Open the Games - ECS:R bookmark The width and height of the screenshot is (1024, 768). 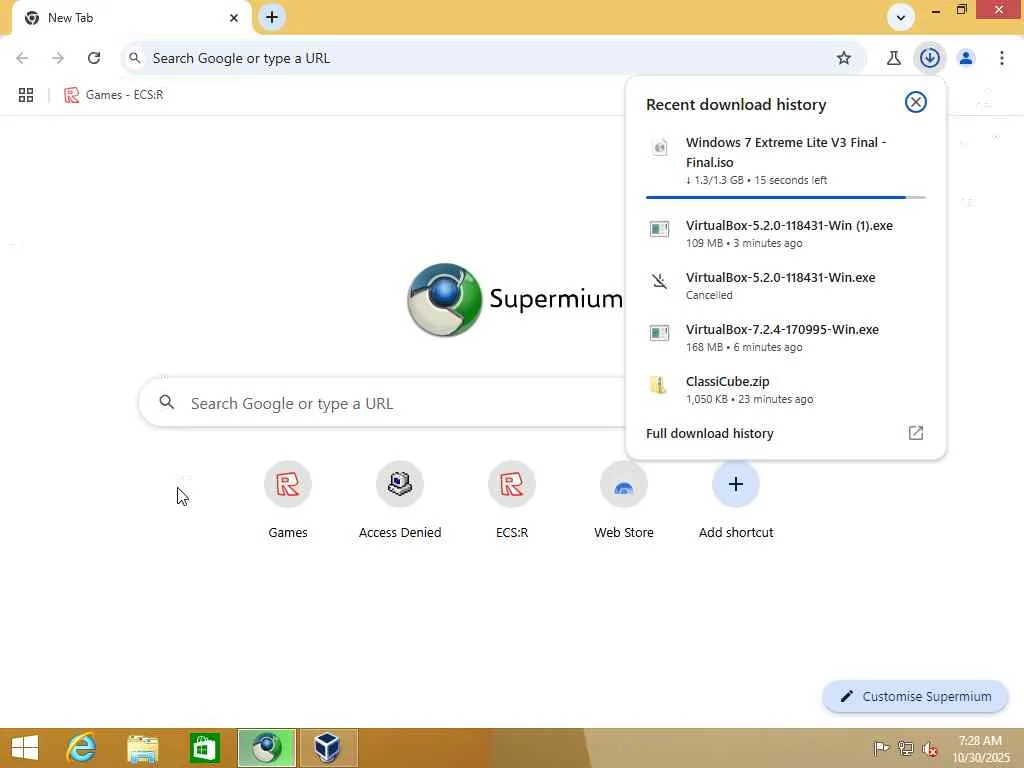click(x=114, y=95)
